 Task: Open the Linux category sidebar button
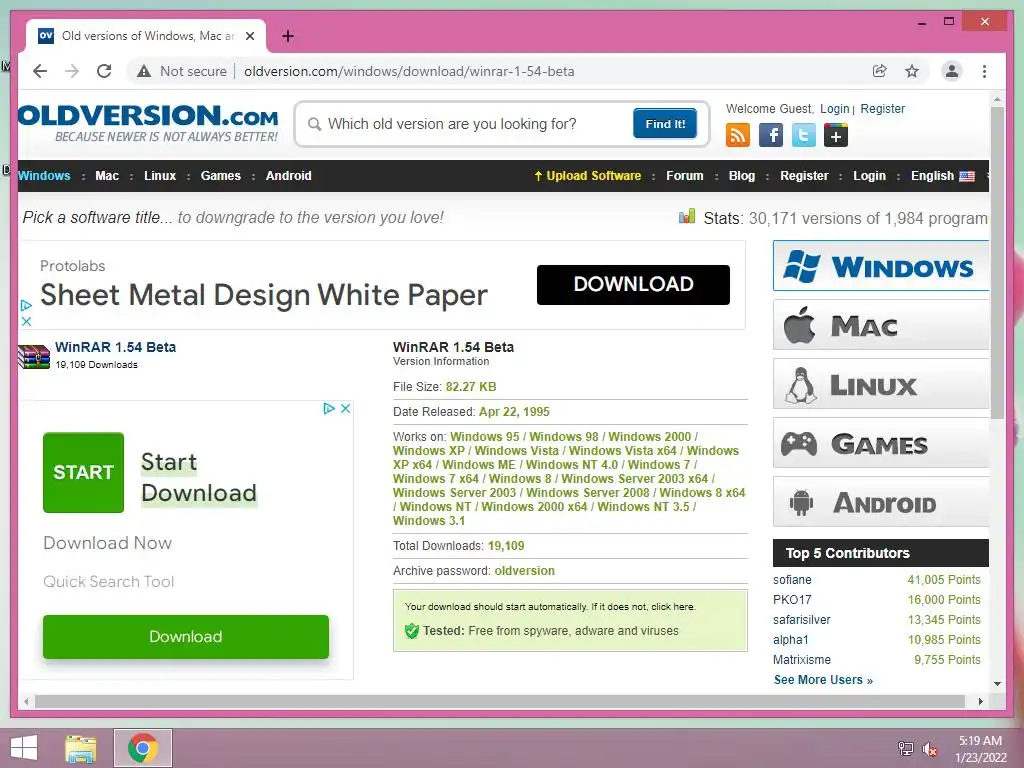(880, 384)
